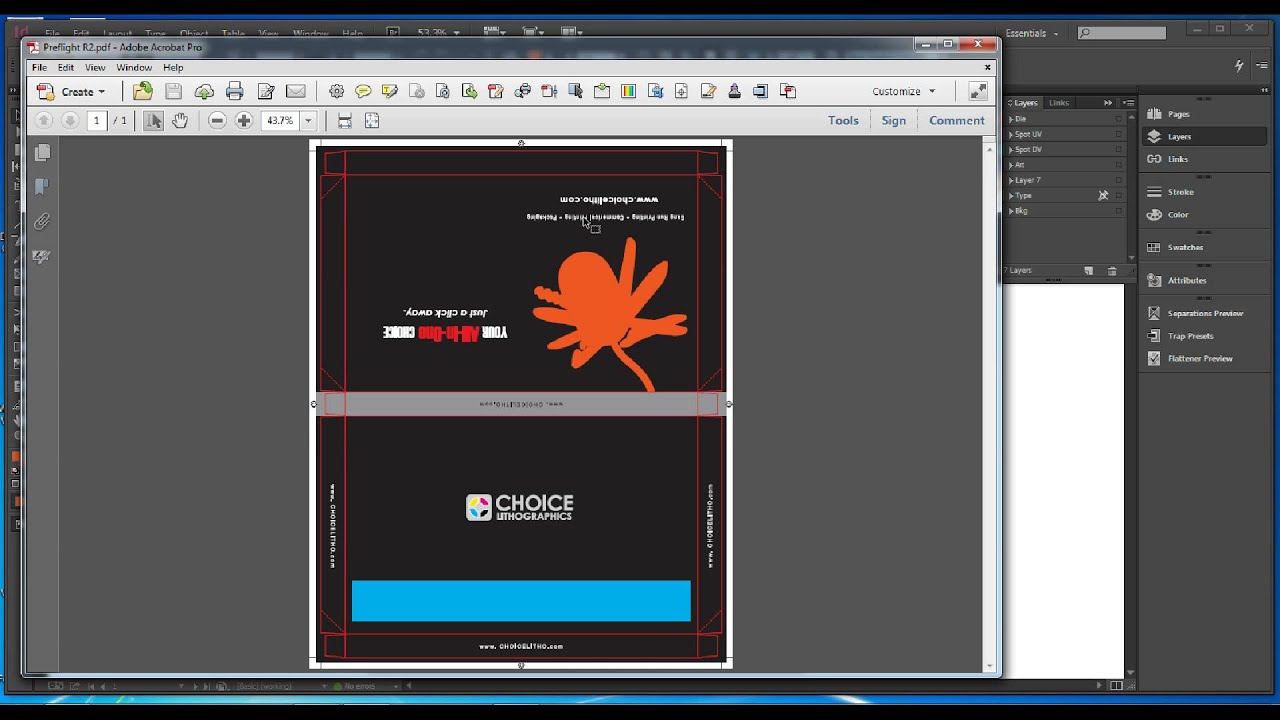This screenshot has width=1280, height=720.
Task: Toggle pen lock icon on Type layer
Action: [1103, 195]
